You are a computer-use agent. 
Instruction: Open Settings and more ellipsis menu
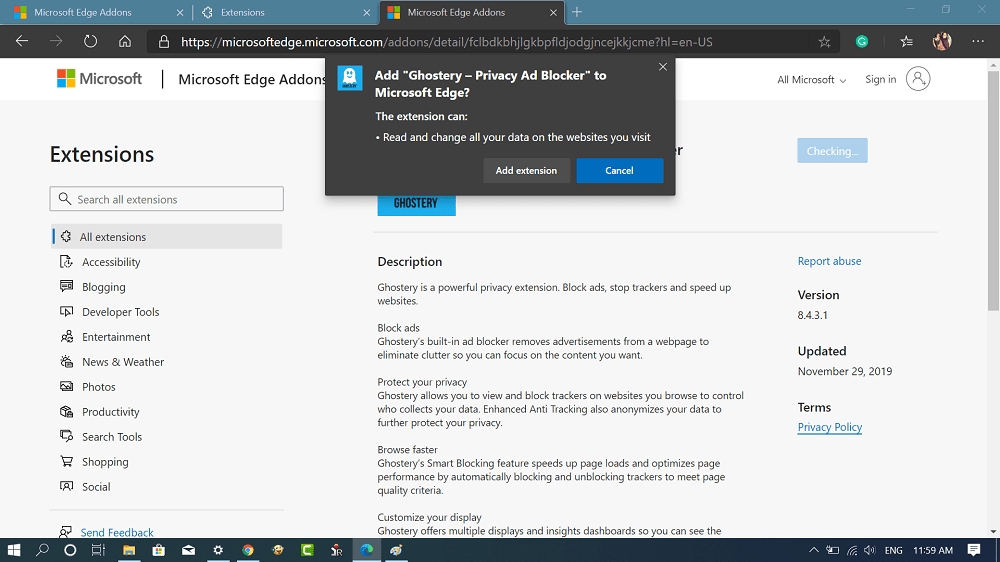tap(978, 41)
